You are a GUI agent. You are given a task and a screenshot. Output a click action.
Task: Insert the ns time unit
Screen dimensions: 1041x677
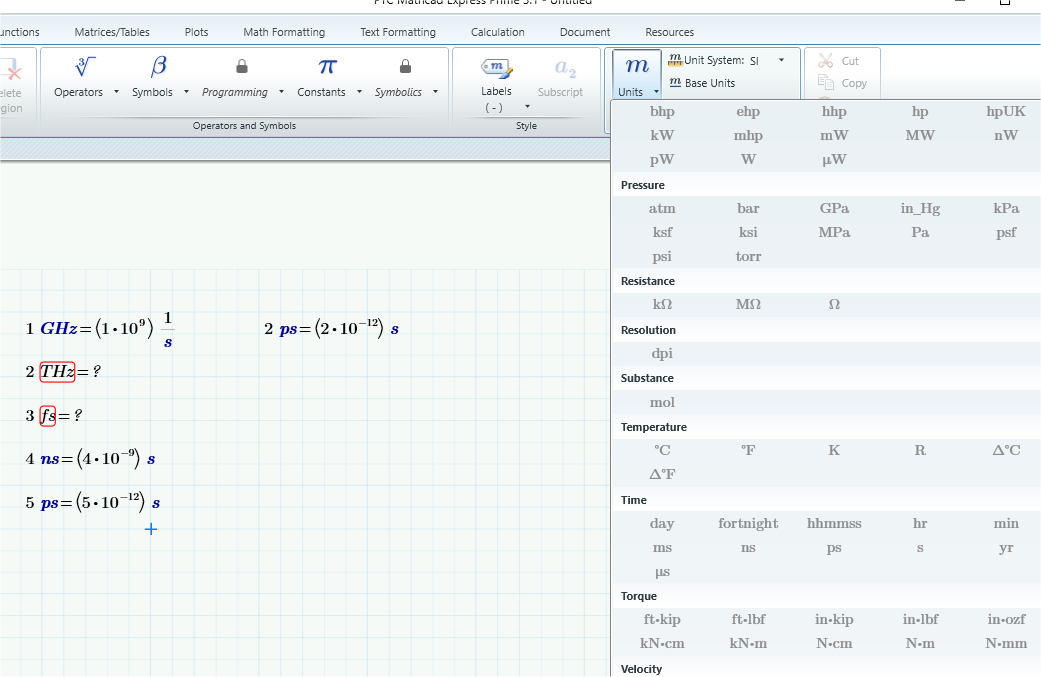point(748,548)
